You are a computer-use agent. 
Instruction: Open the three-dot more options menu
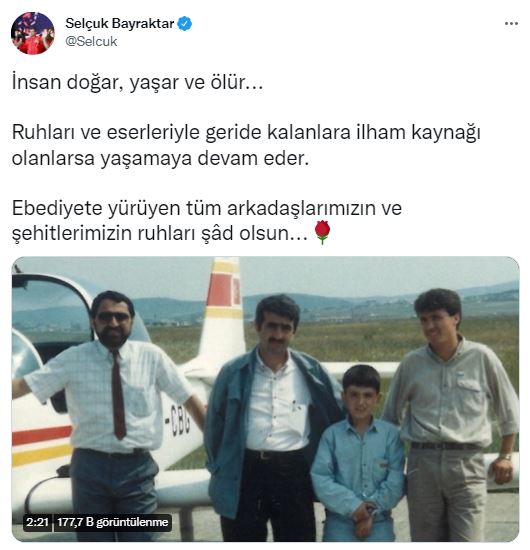point(511,24)
